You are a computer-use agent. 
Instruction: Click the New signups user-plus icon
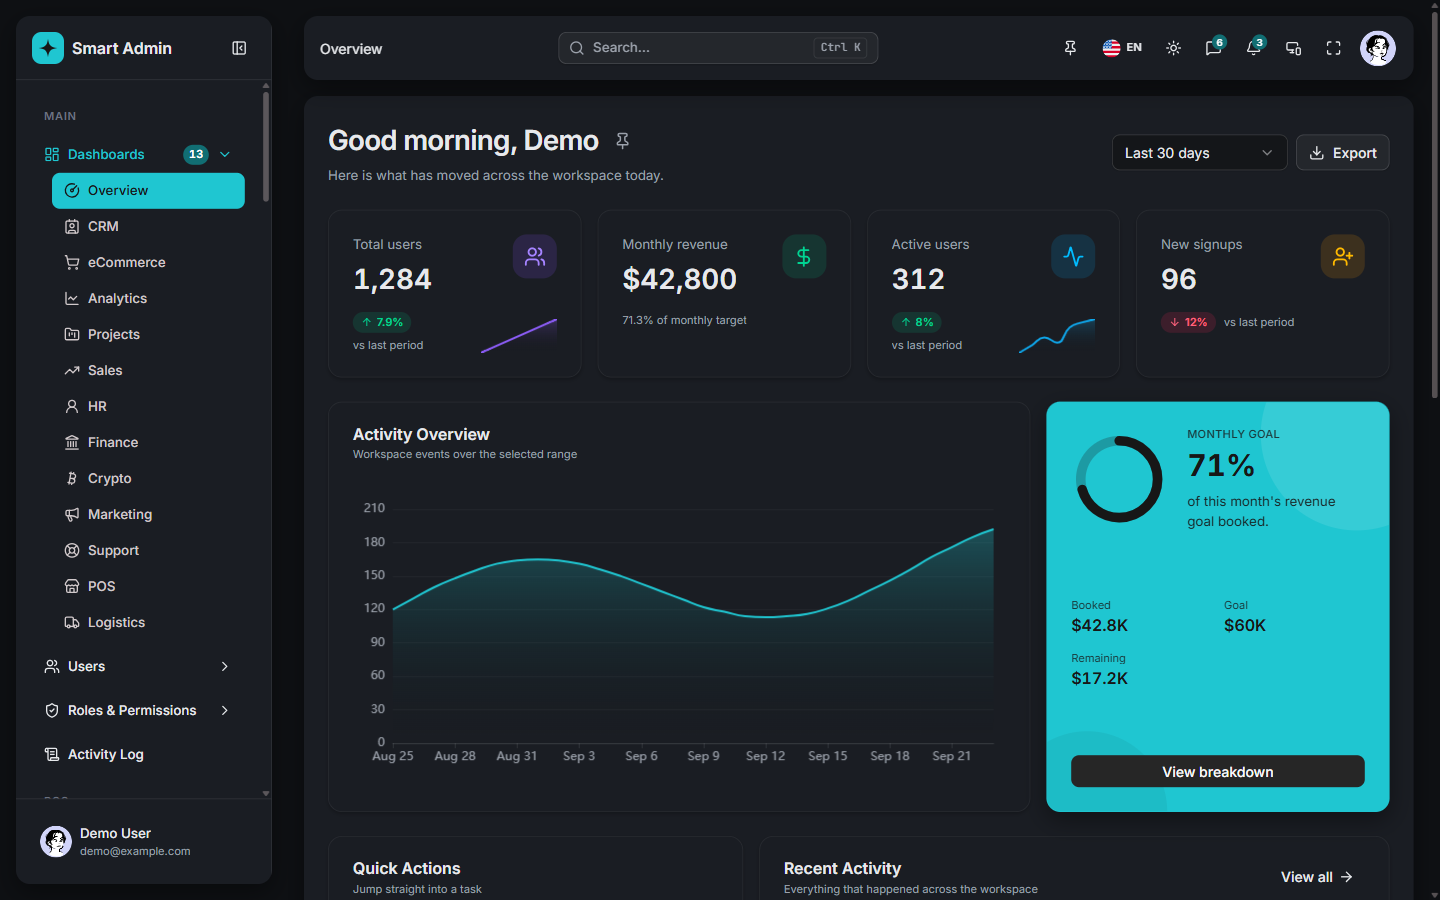pyautogui.click(x=1343, y=257)
